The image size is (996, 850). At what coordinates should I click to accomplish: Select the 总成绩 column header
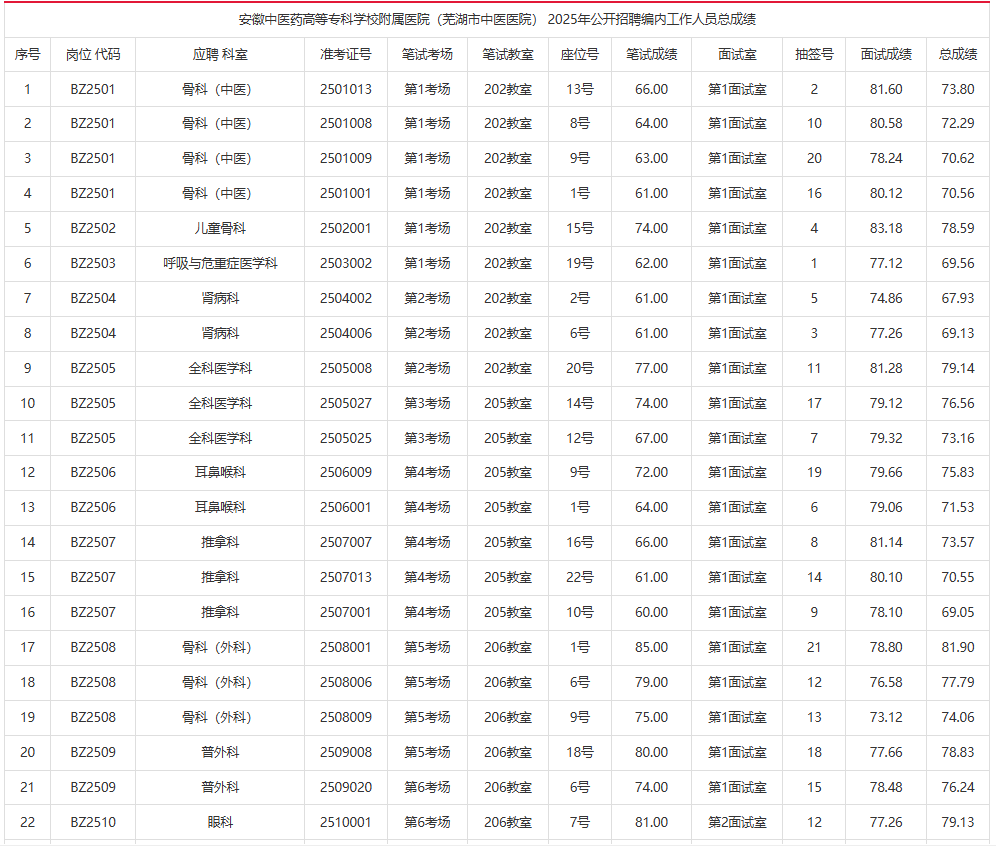[x=957, y=54]
